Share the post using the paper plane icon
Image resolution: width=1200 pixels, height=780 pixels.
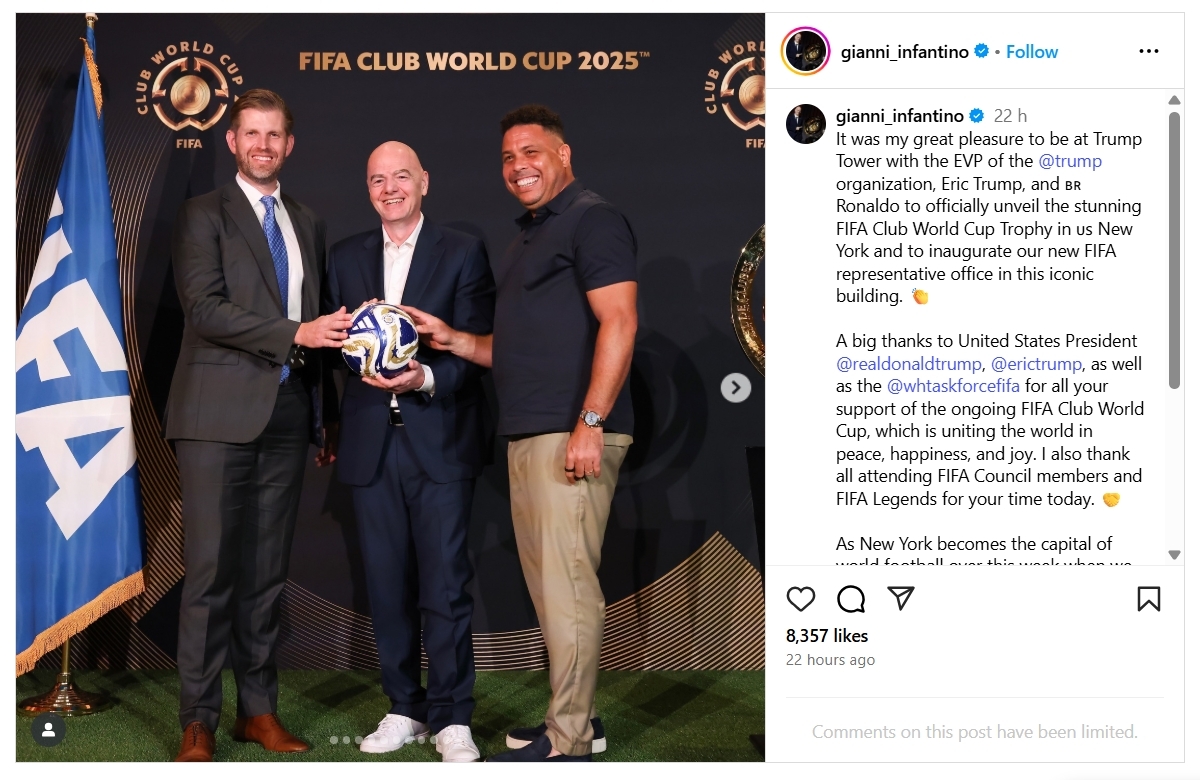coord(901,598)
